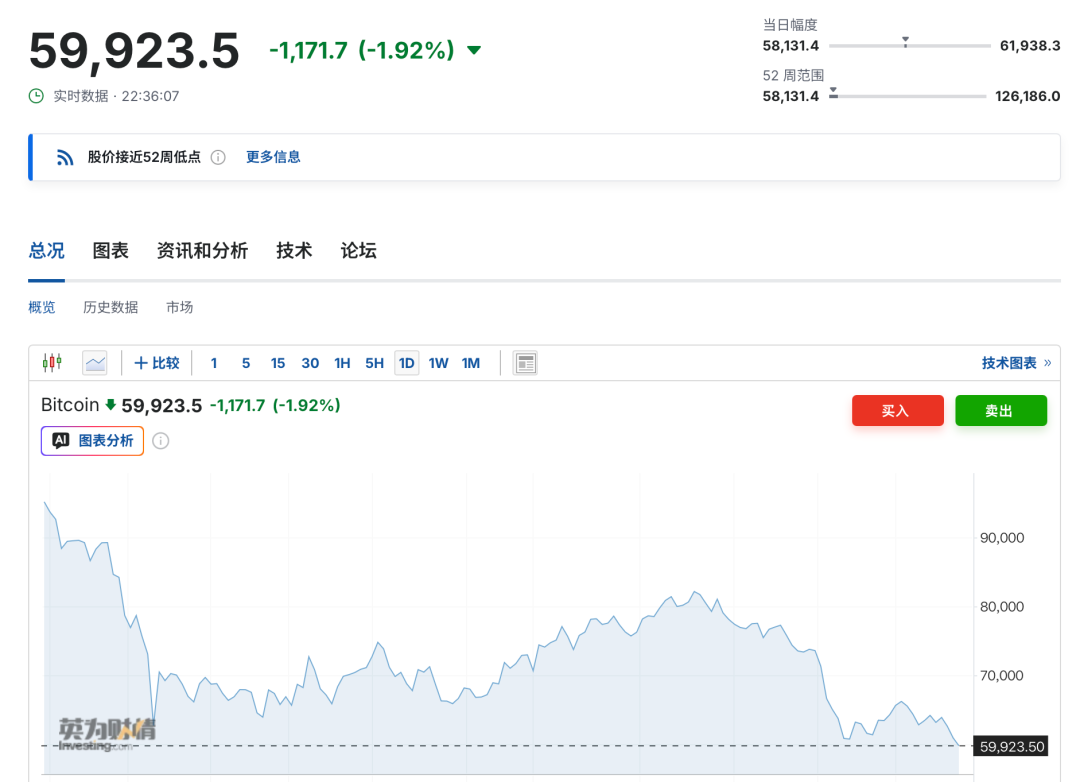Set chart interval to 30 minutes
This screenshot has width=1080, height=782.
(310, 363)
